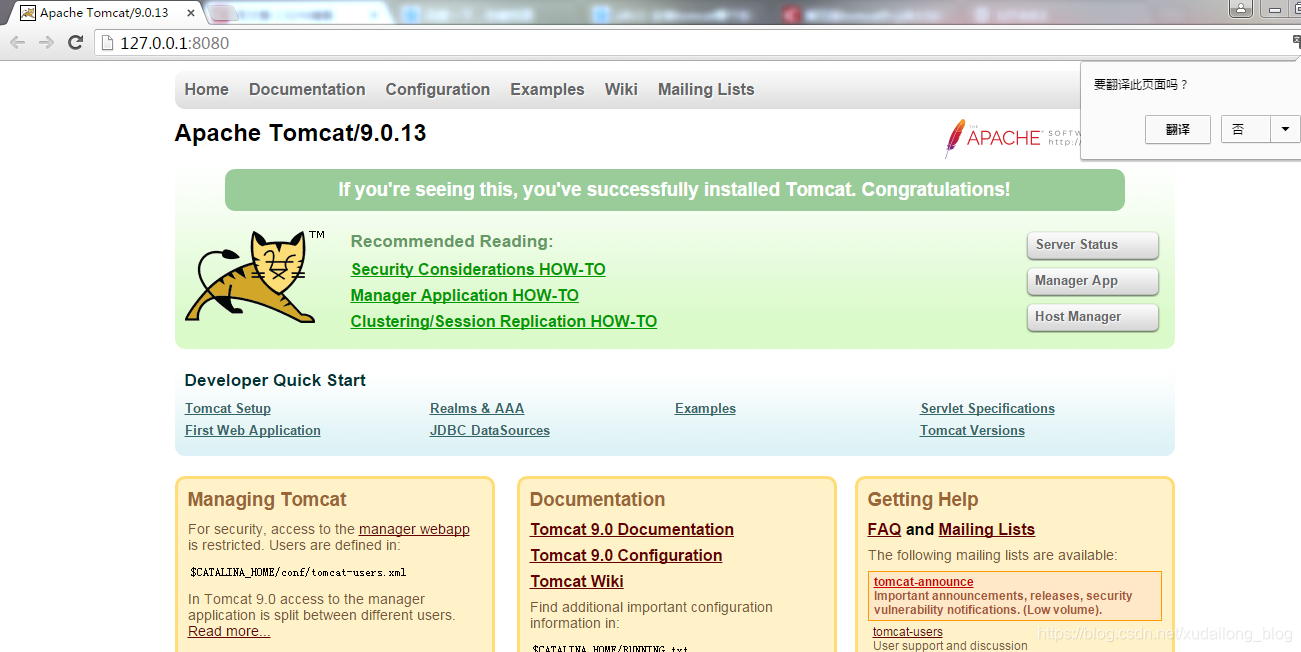Open the Tomcat Setup link
Screen dimensions: 1301x652
[228, 408]
